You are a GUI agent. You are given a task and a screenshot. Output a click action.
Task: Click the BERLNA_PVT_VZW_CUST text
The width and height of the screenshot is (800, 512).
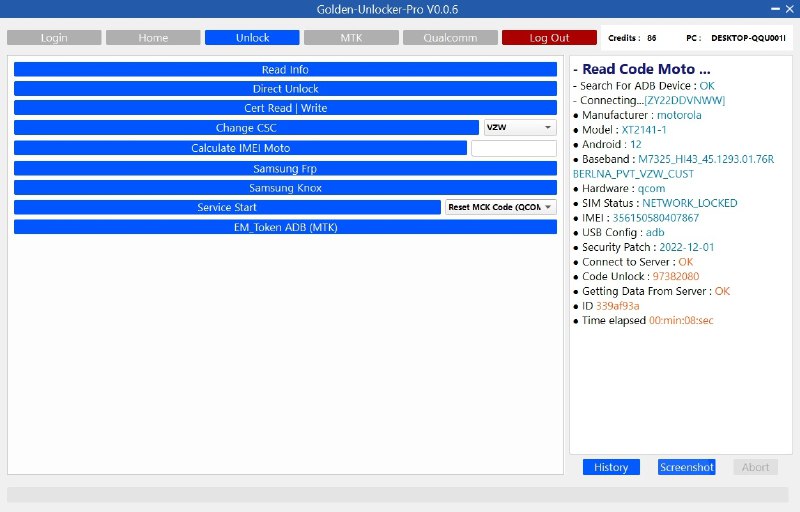click(x=633, y=174)
